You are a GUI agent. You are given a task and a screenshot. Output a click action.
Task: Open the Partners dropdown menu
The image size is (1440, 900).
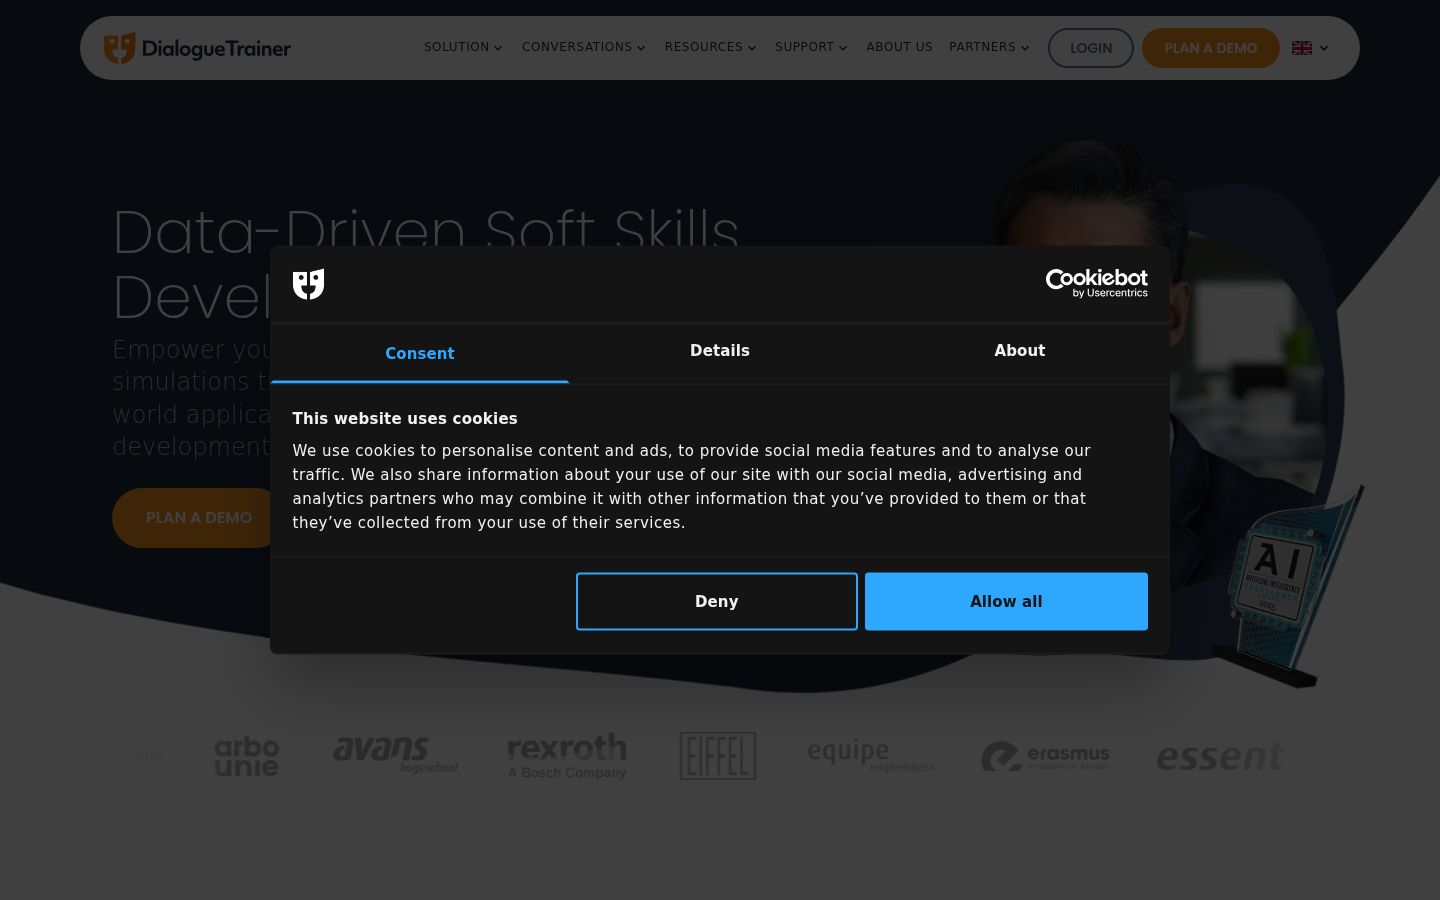click(989, 47)
